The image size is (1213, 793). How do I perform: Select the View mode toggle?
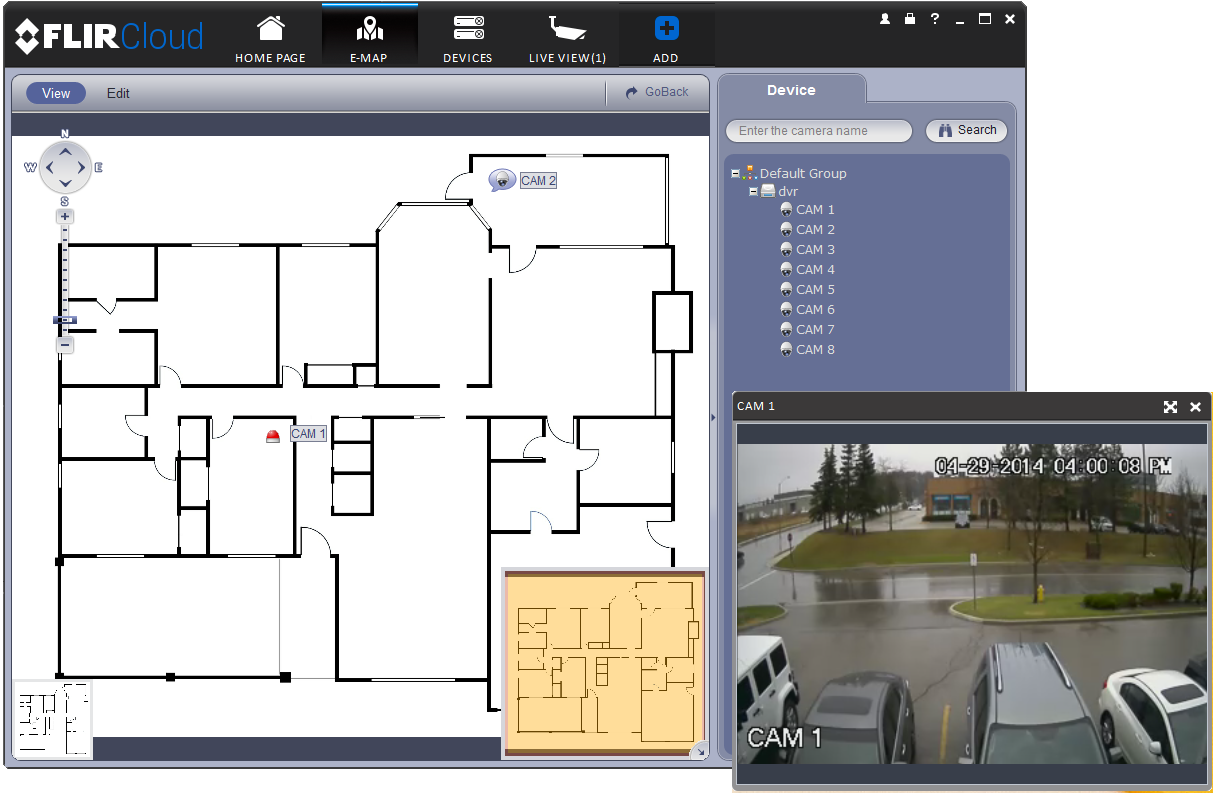[56, 93]
